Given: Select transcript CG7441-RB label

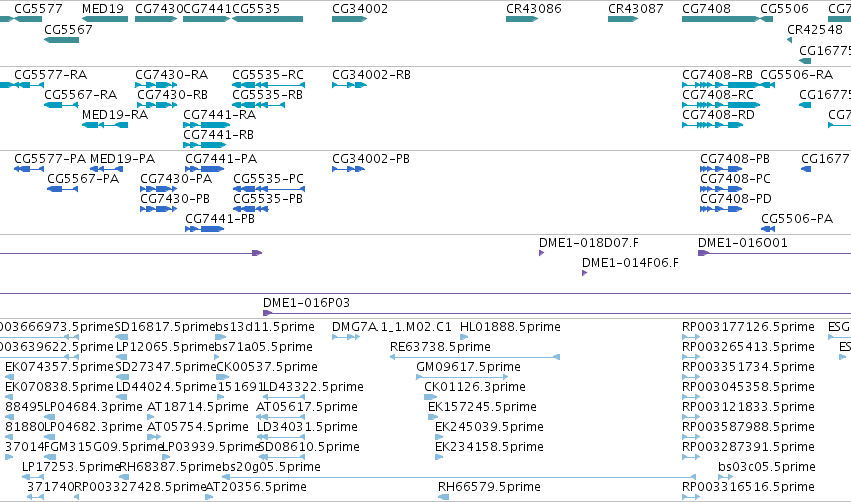Looking at the screenshot, I should click(218, 135).
